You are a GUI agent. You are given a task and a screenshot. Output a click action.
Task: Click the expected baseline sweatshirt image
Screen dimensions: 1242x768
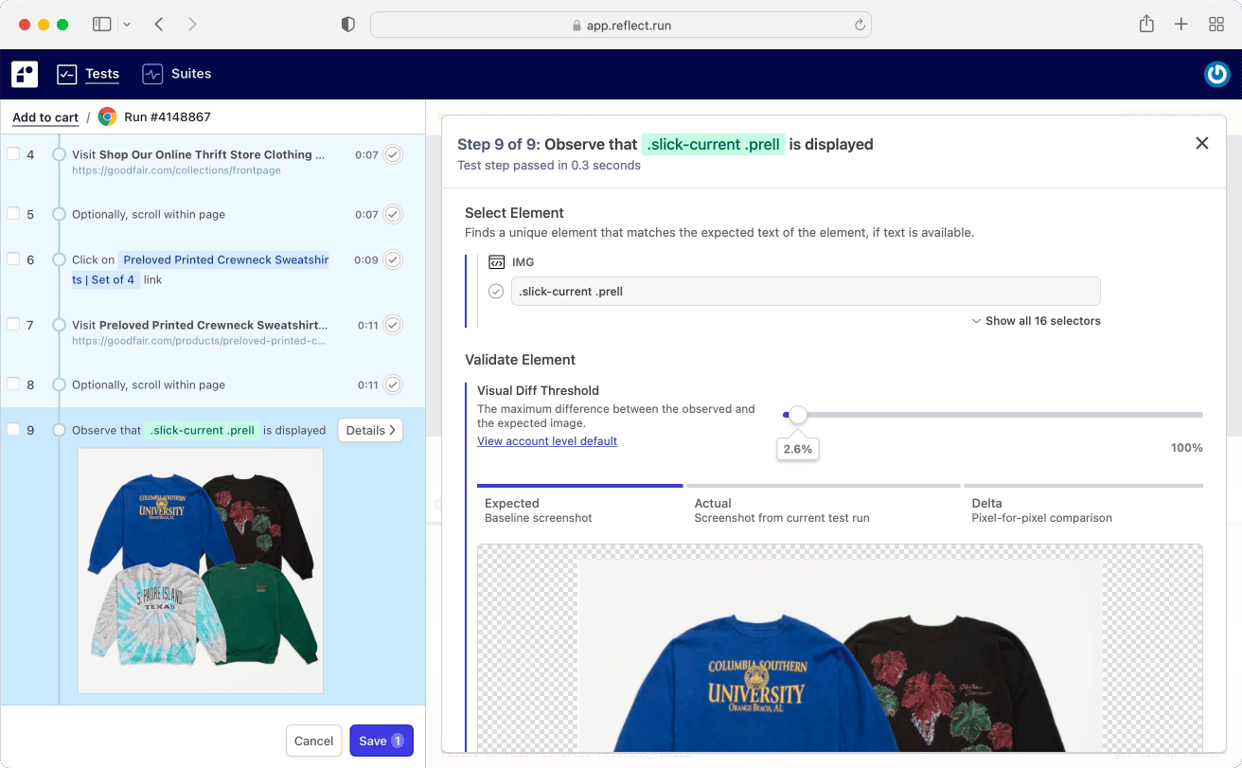point(840,656)
